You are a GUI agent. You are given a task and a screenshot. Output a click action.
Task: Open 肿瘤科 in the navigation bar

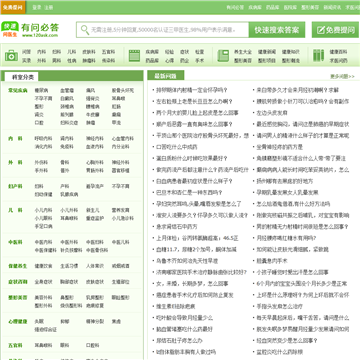(x=89, y=61)
